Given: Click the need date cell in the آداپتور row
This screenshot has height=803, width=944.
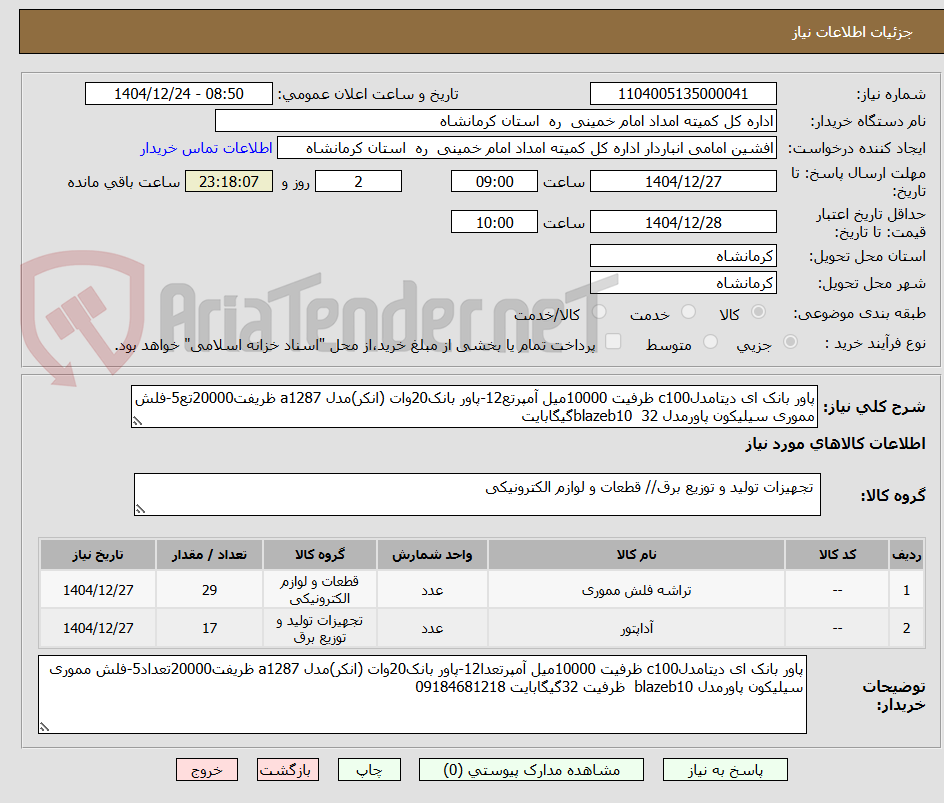Looking at the screenshot, I should coord(98,628).
